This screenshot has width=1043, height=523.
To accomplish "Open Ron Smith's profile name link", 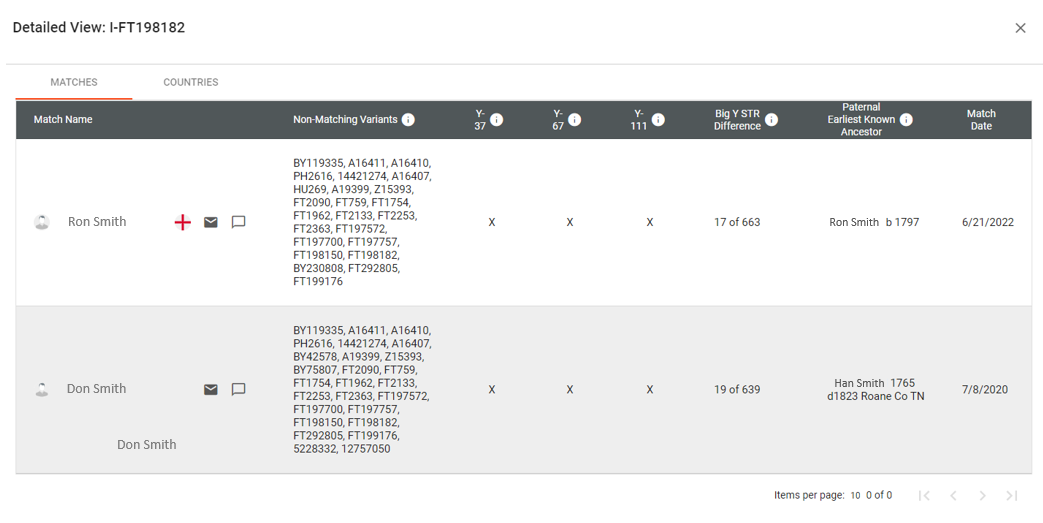I will (97, 222).
